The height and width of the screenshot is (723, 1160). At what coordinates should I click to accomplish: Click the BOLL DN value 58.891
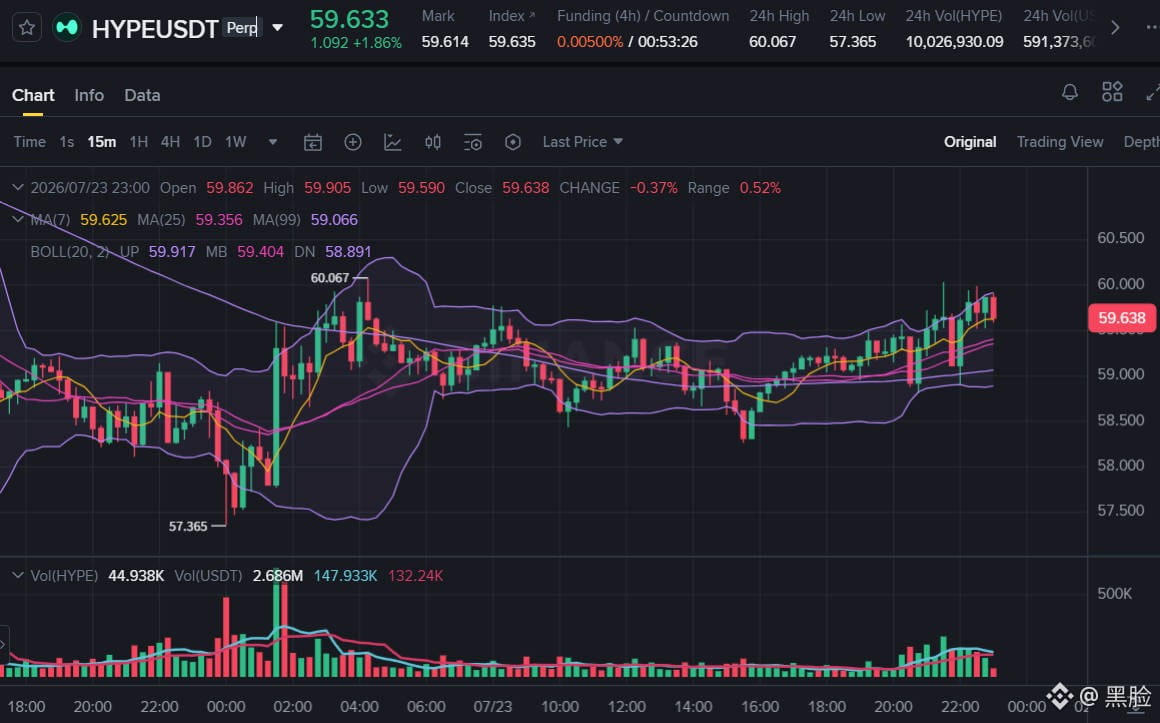click(x=348, y=252)
